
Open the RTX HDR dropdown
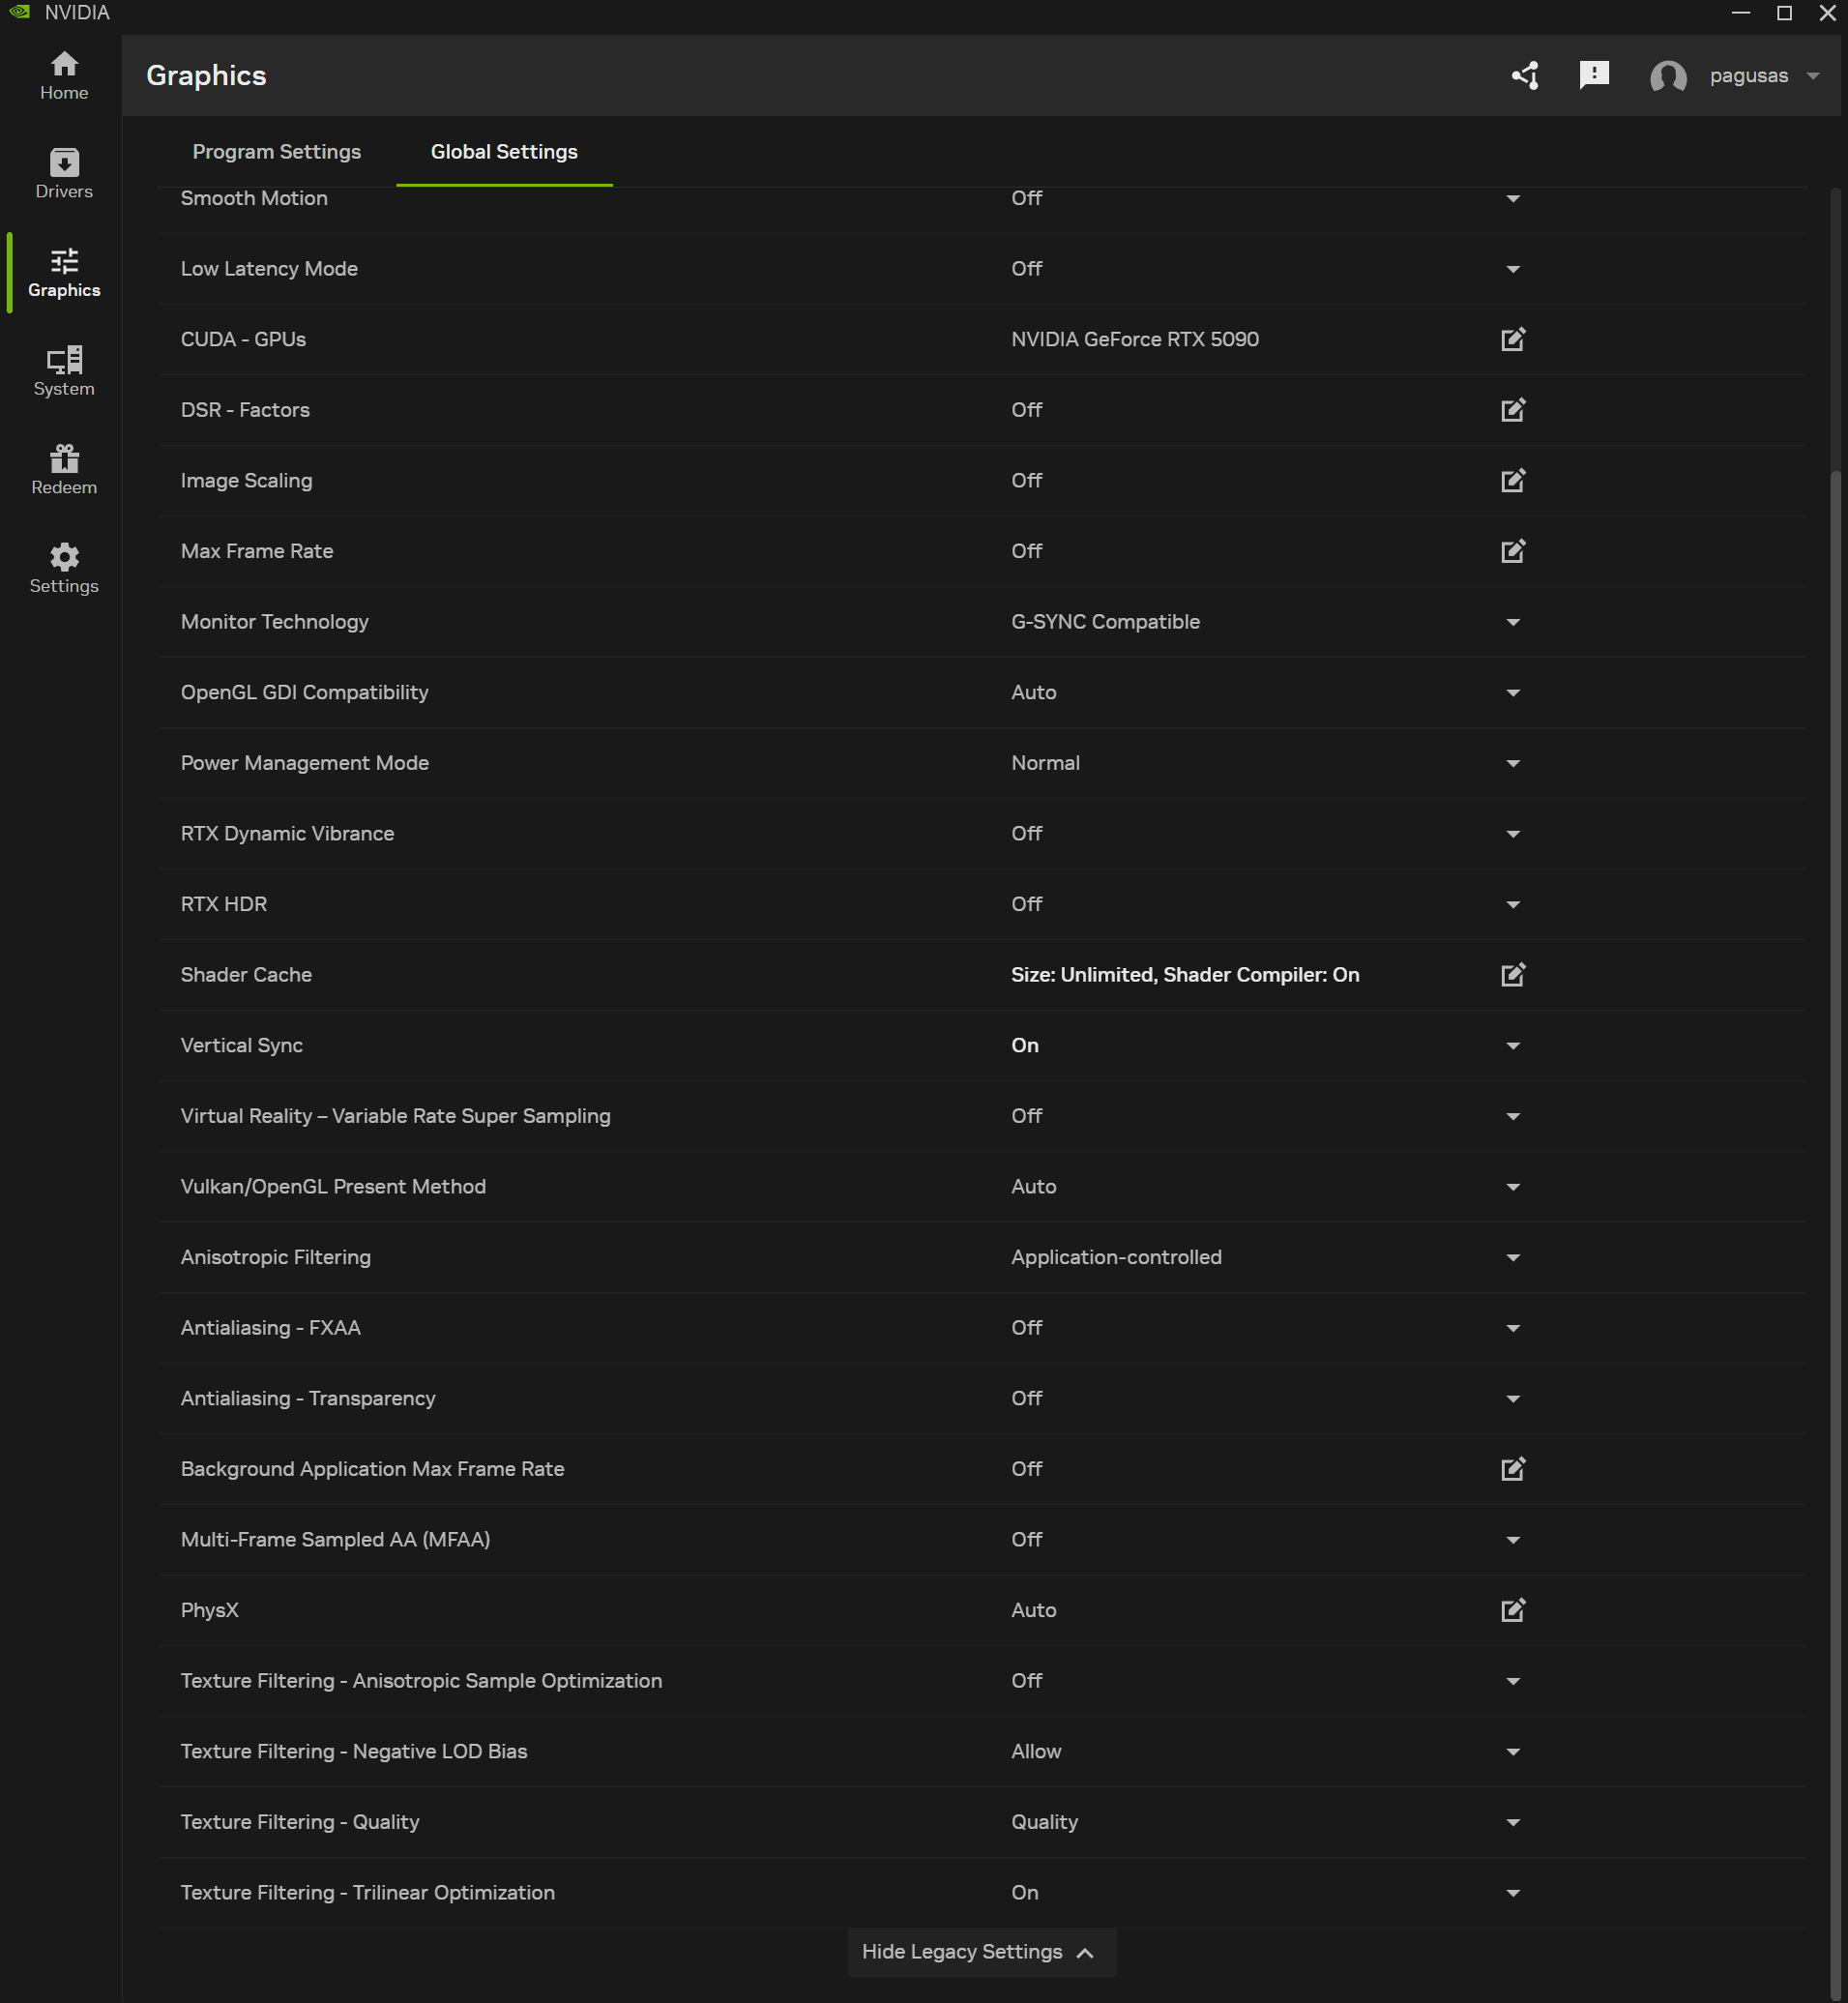coord(1513,905)
